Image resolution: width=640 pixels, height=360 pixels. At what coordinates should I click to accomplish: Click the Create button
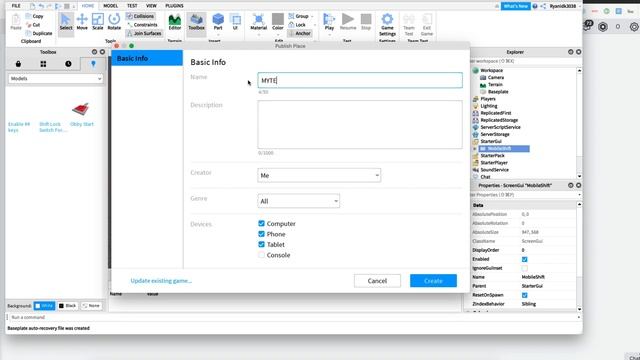point(433,281)
